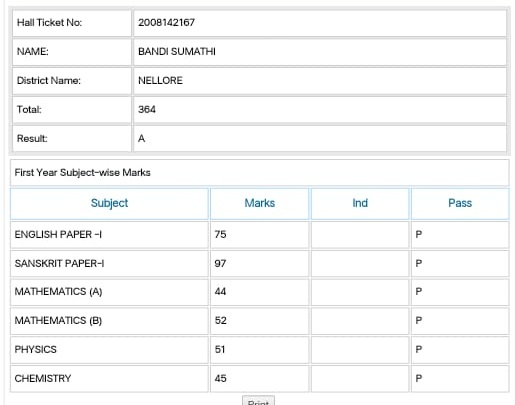
Task: Click the Chemistry marks value 45
Action: click(220, 379)
